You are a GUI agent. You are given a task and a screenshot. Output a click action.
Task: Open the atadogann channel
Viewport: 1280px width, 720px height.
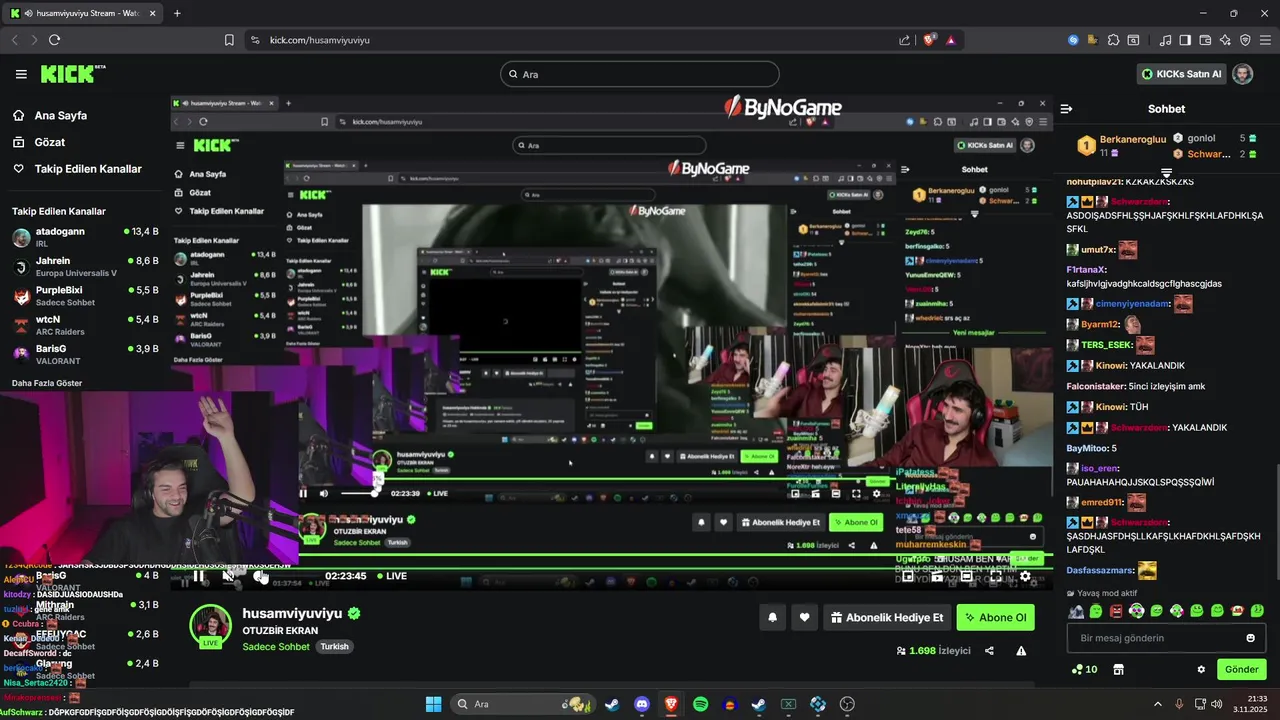pos(85,237)
